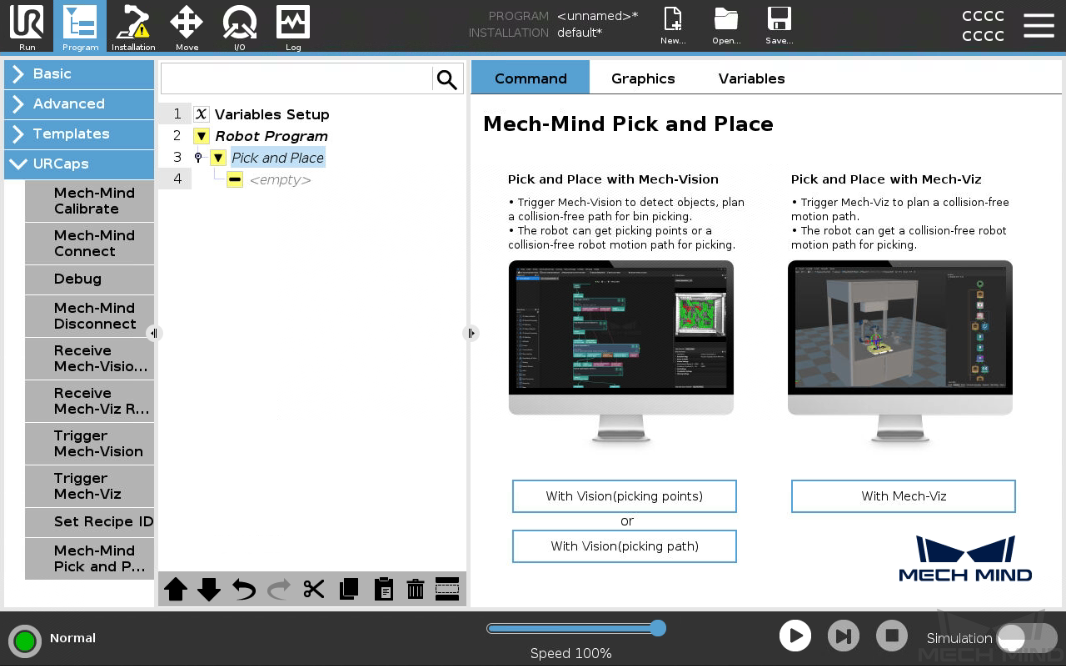Click the unnamed program name
This screenshot has width=1066, height=666.
pyautogui.click(x=598, y=16)
